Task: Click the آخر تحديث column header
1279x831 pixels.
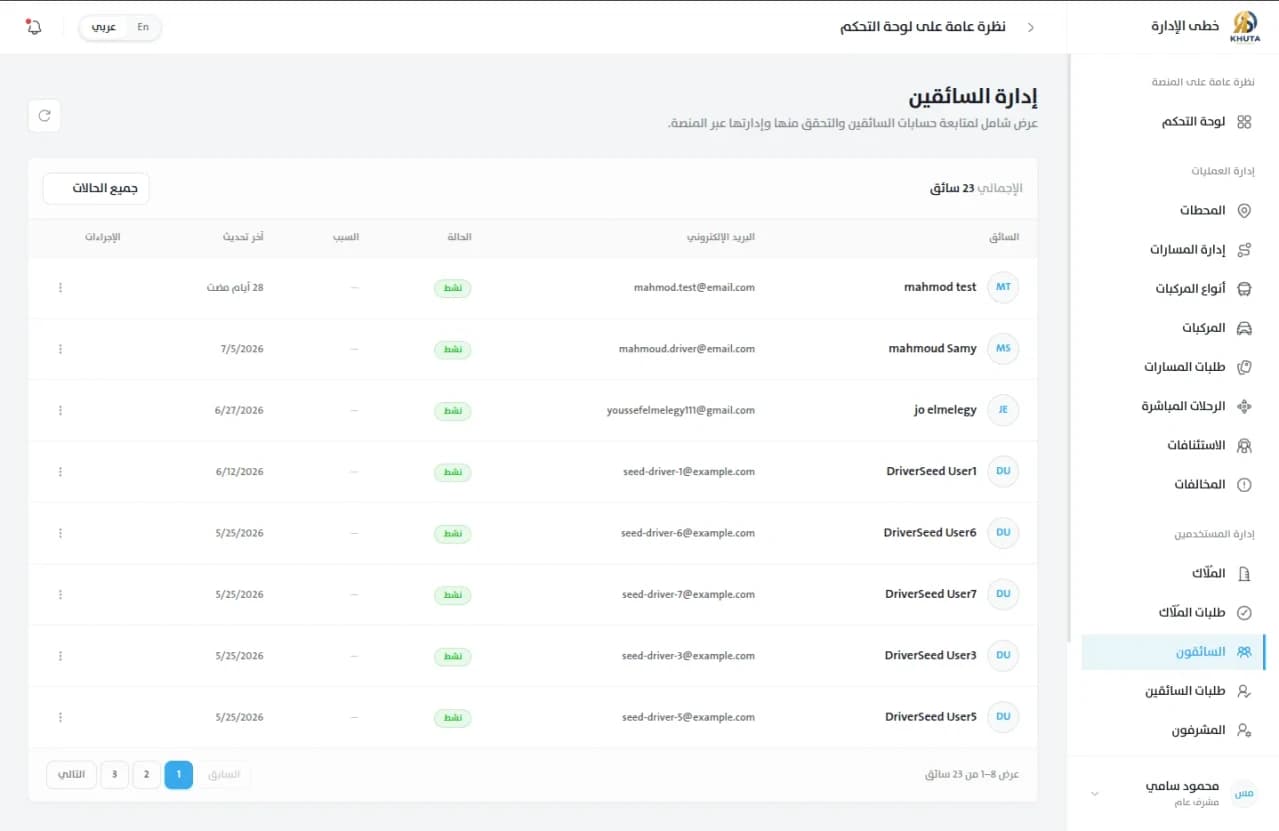Action: coord(243,237)
